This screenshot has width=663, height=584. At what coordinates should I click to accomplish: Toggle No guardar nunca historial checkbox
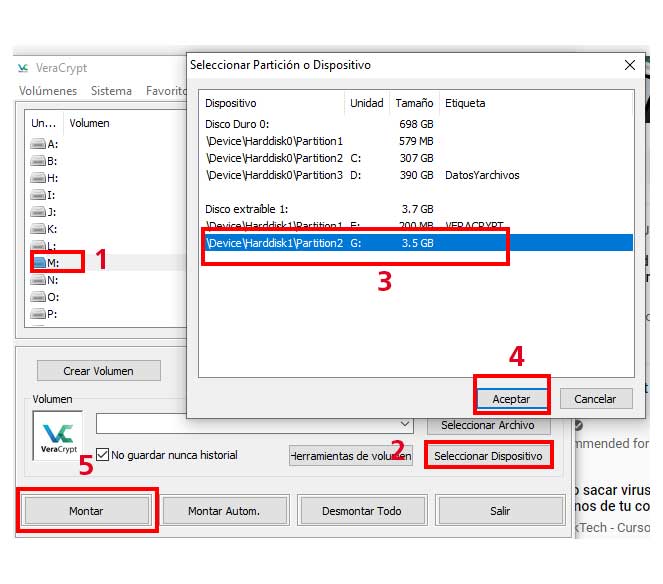click(102, 455)
